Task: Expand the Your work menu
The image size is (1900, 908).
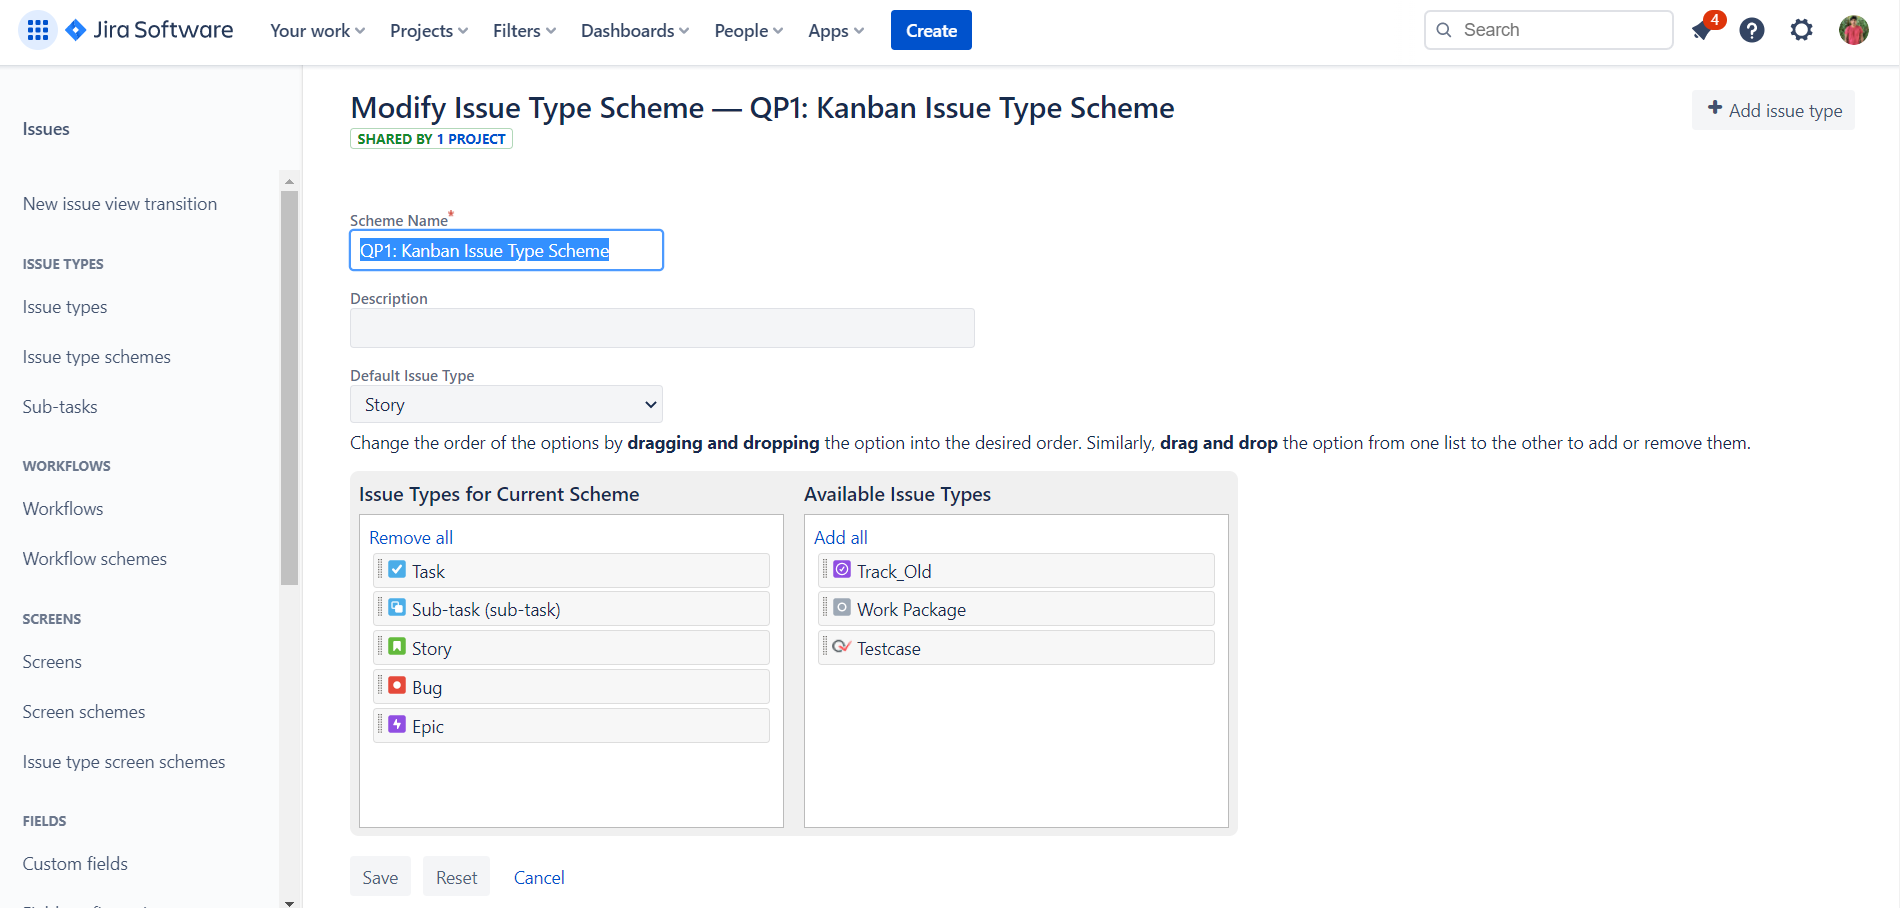Action: point(318,31)
